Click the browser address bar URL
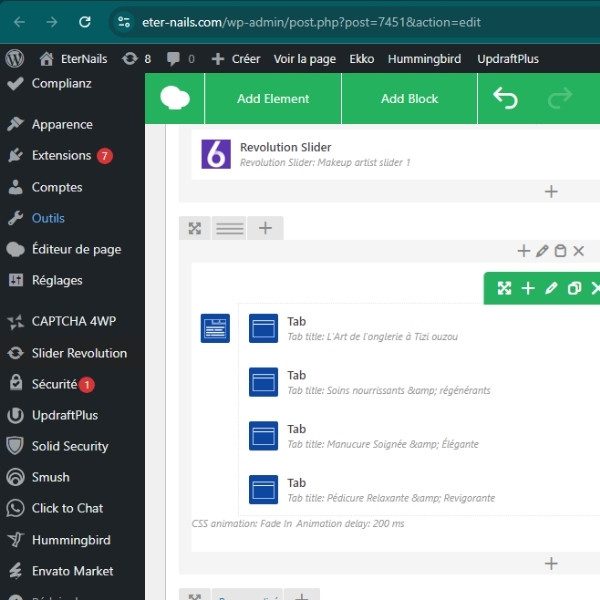This screenshot has height=600, width=600. pyautogui.click(x=300, y=21)
